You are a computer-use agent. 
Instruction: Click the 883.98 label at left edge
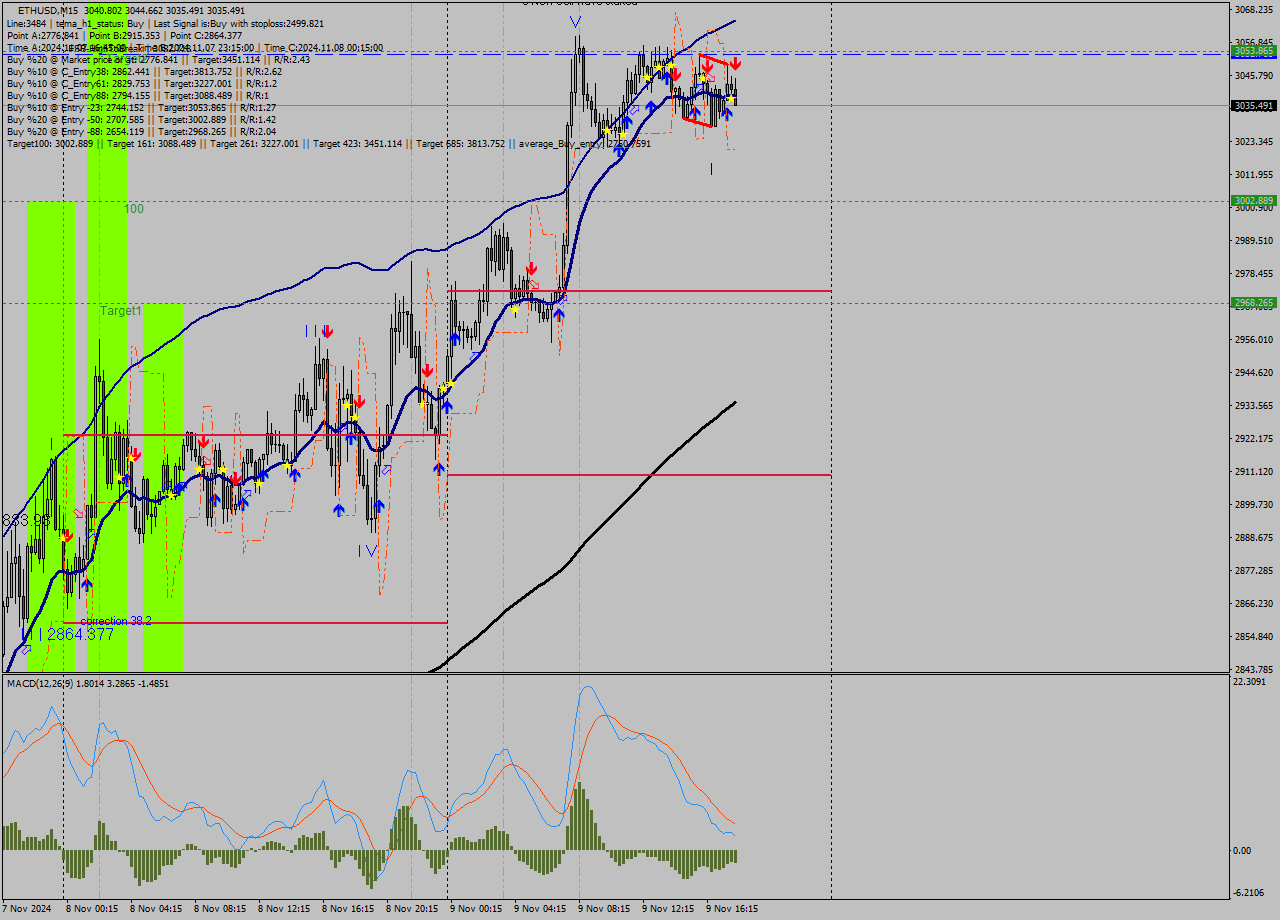tap(26, 520)
